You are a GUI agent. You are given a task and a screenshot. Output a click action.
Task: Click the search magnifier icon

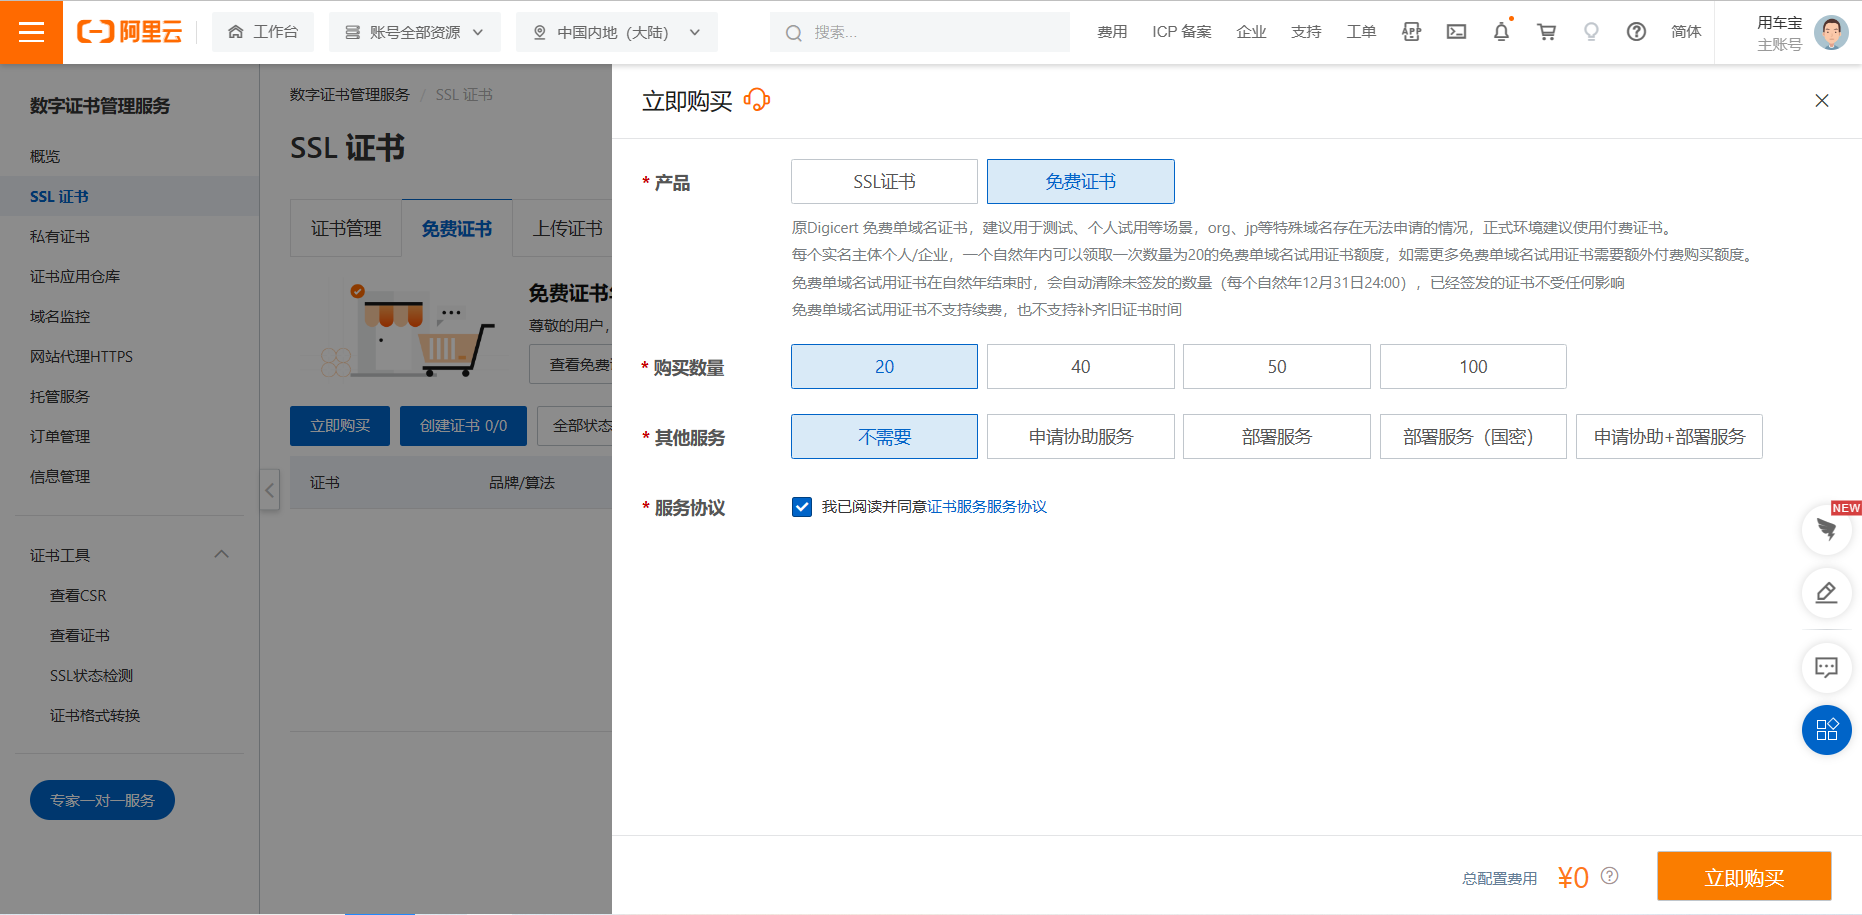794,33
